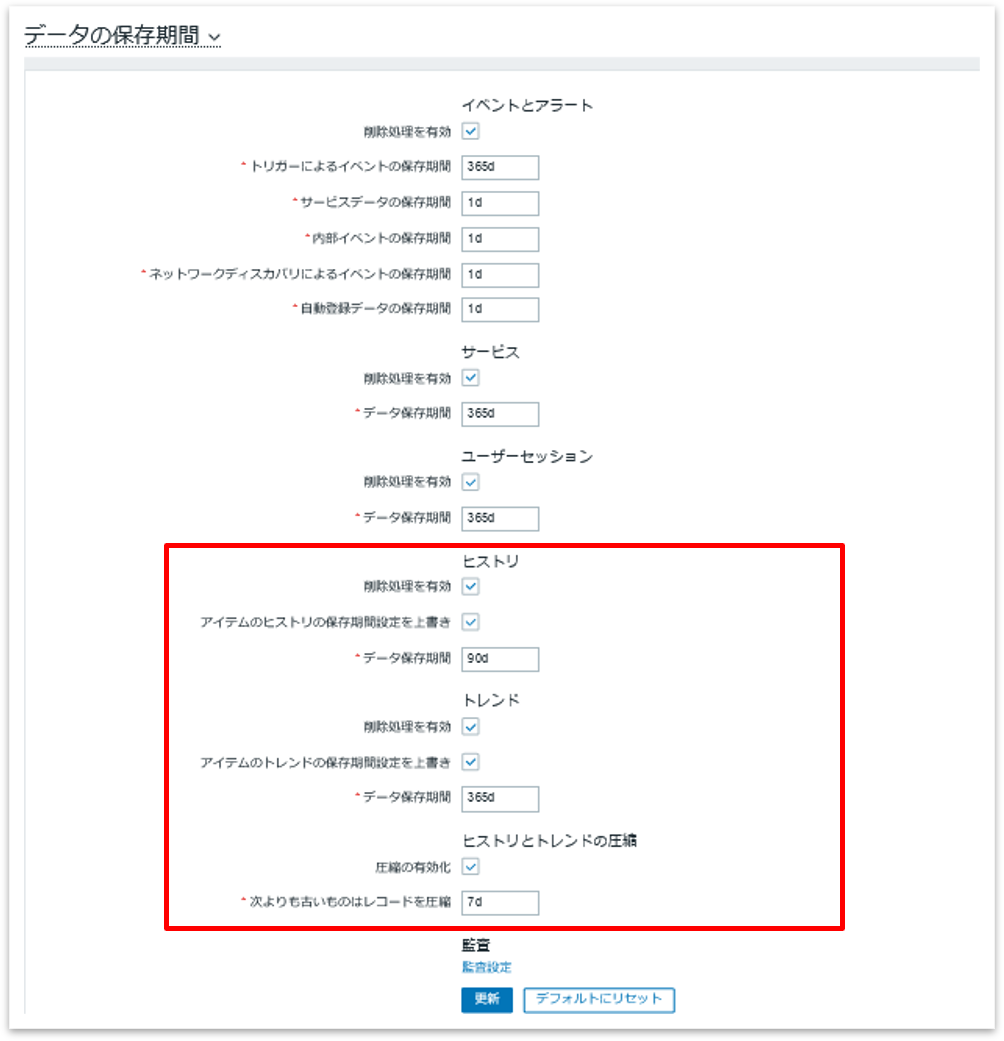The image size is (1004, 1041).
Task: Open the 監査設定 link
Action: tap(487, 967)
